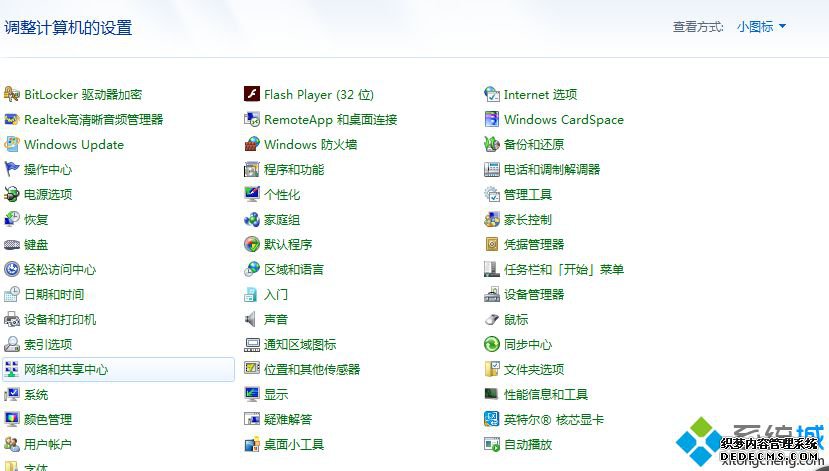Click the 个性化 icon
Image resolution: width=829 pixels, height=471 pixels.
[x=252, y=194]
